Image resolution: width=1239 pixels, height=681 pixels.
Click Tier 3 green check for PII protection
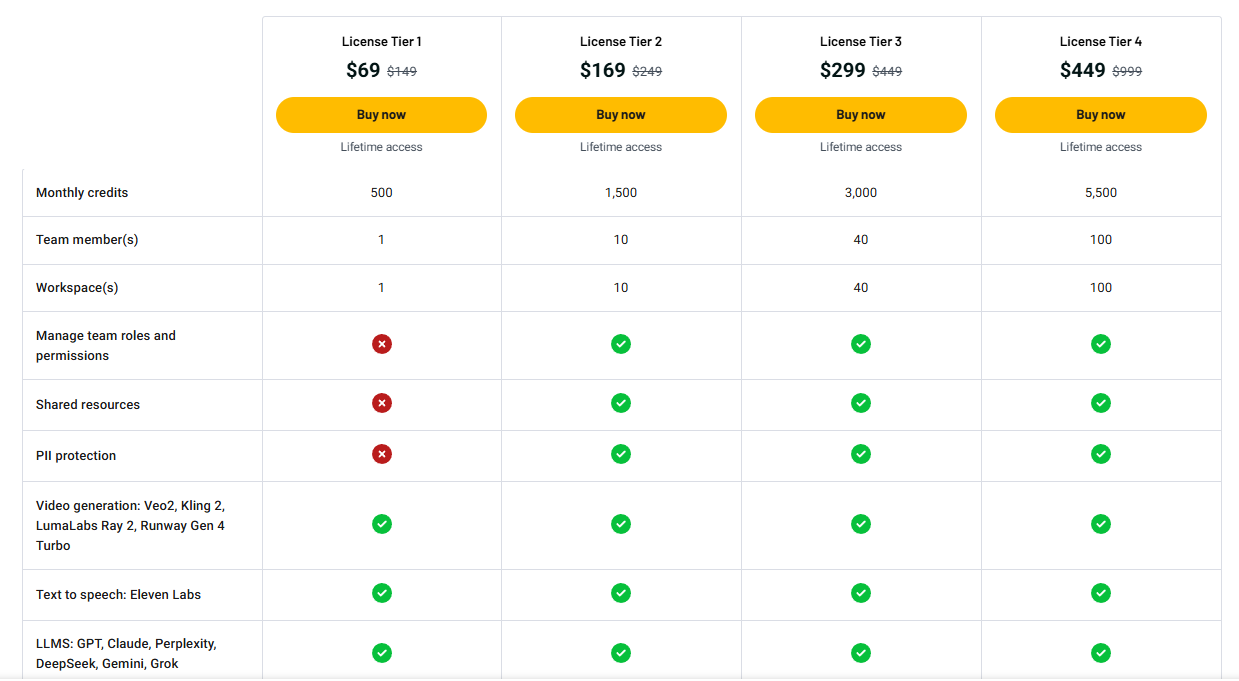pos(861,454)
